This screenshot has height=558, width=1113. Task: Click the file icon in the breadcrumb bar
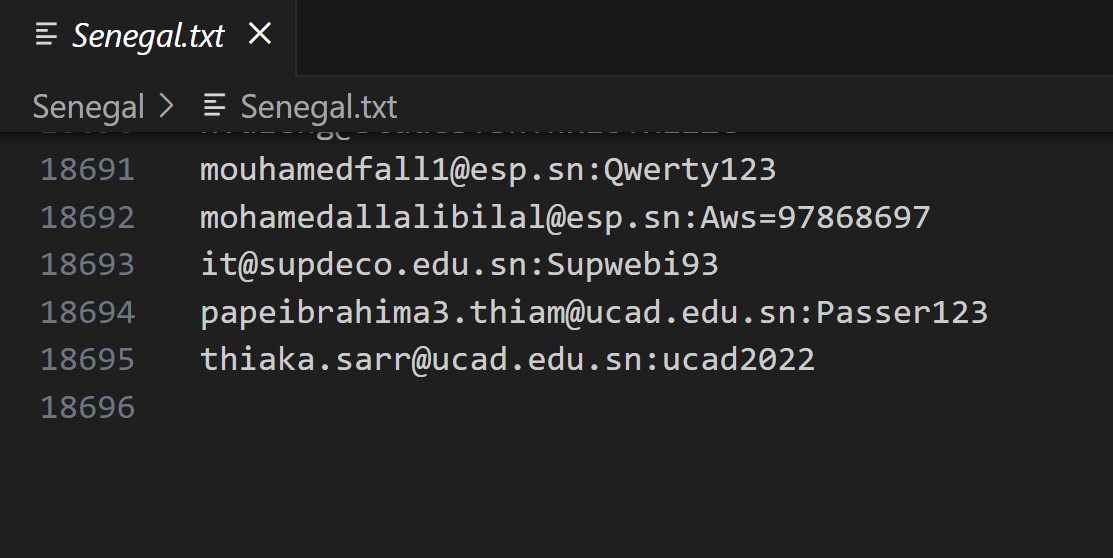point(214,105)
